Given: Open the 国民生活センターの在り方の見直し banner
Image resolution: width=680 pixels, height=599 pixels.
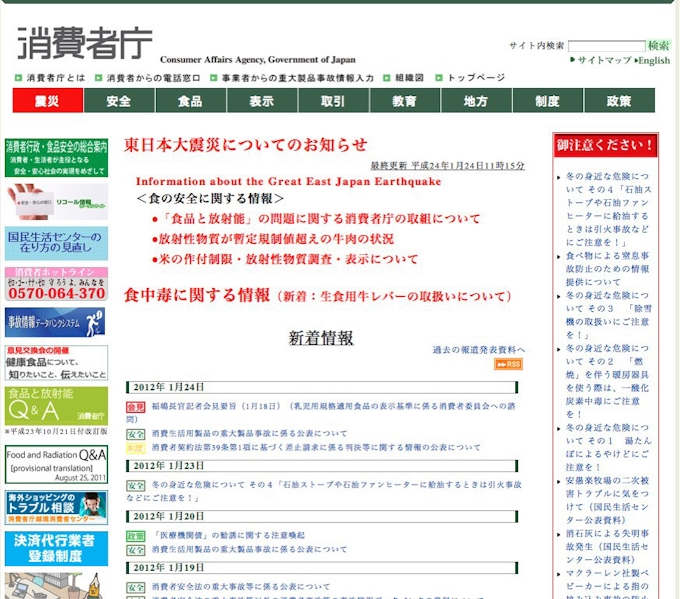Looking at the screenshot, I should [56, 243].
